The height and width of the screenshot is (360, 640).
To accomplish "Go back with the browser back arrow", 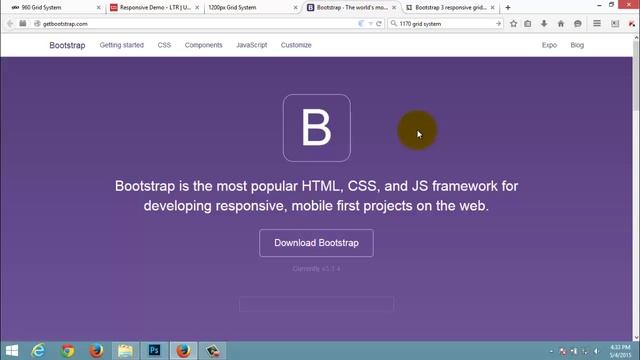I will [x=10, y=24].
